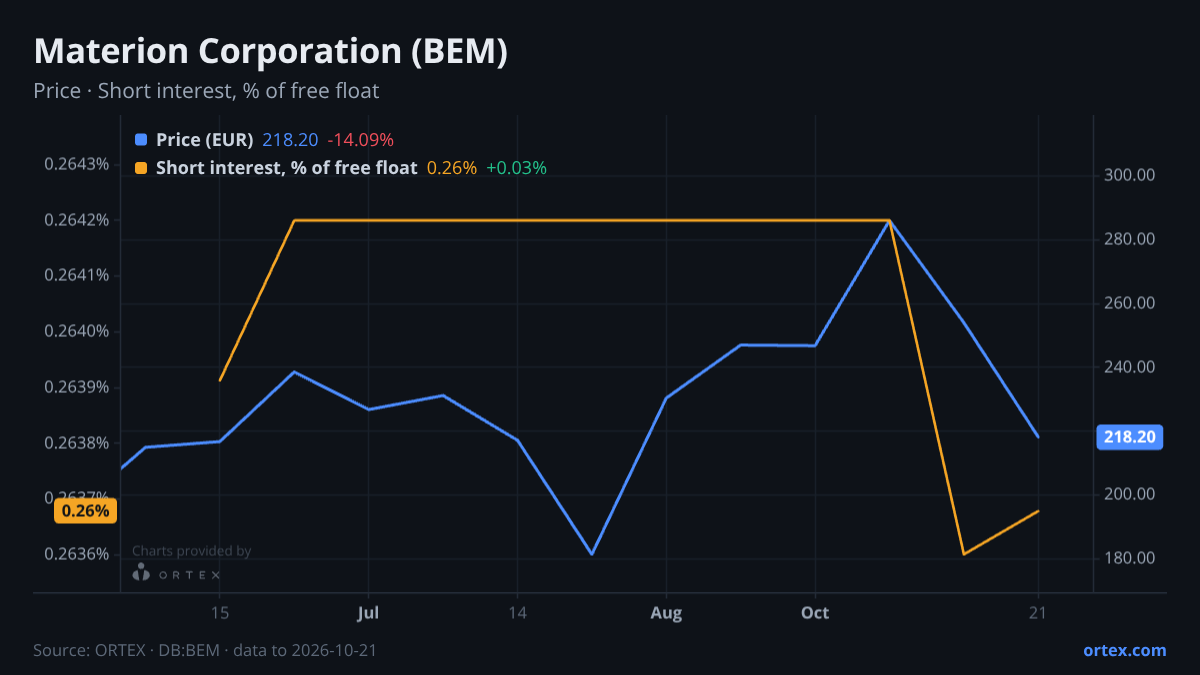Click the blue Price legend swatch
This screenshot has width=1200, height=675.
(140, 140)
